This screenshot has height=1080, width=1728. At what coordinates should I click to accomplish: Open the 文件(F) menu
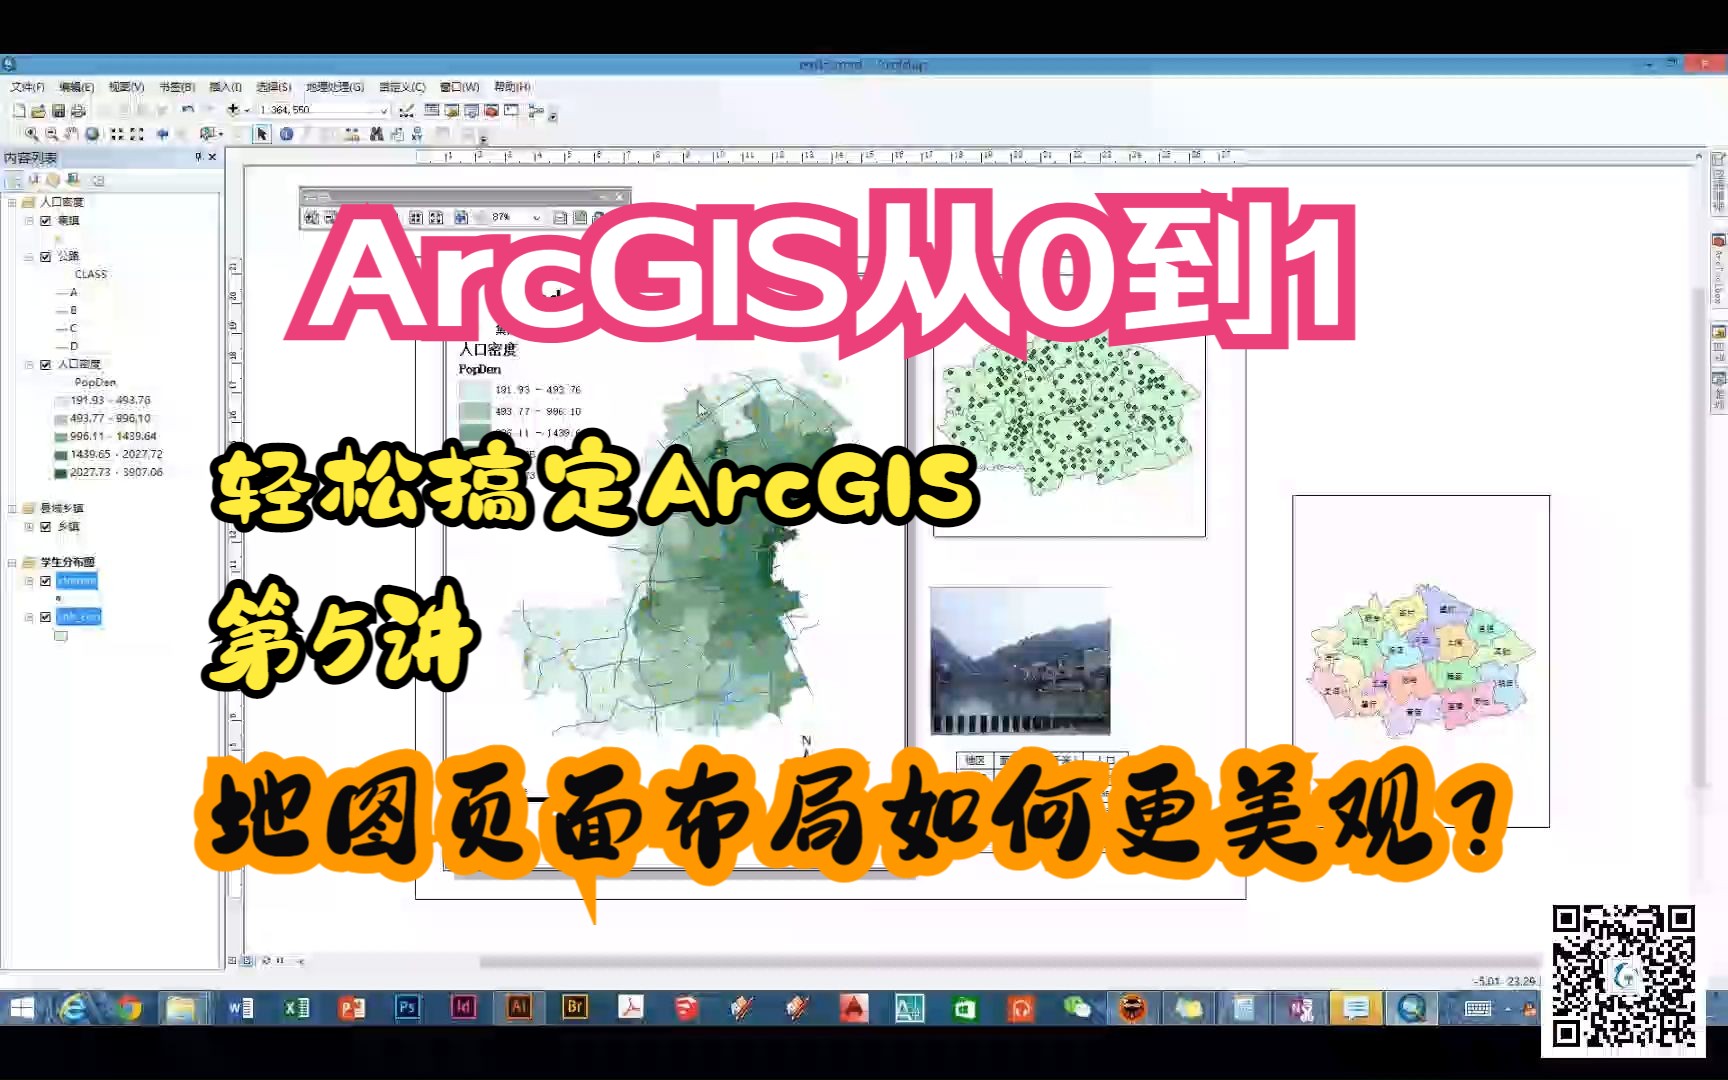27,87
